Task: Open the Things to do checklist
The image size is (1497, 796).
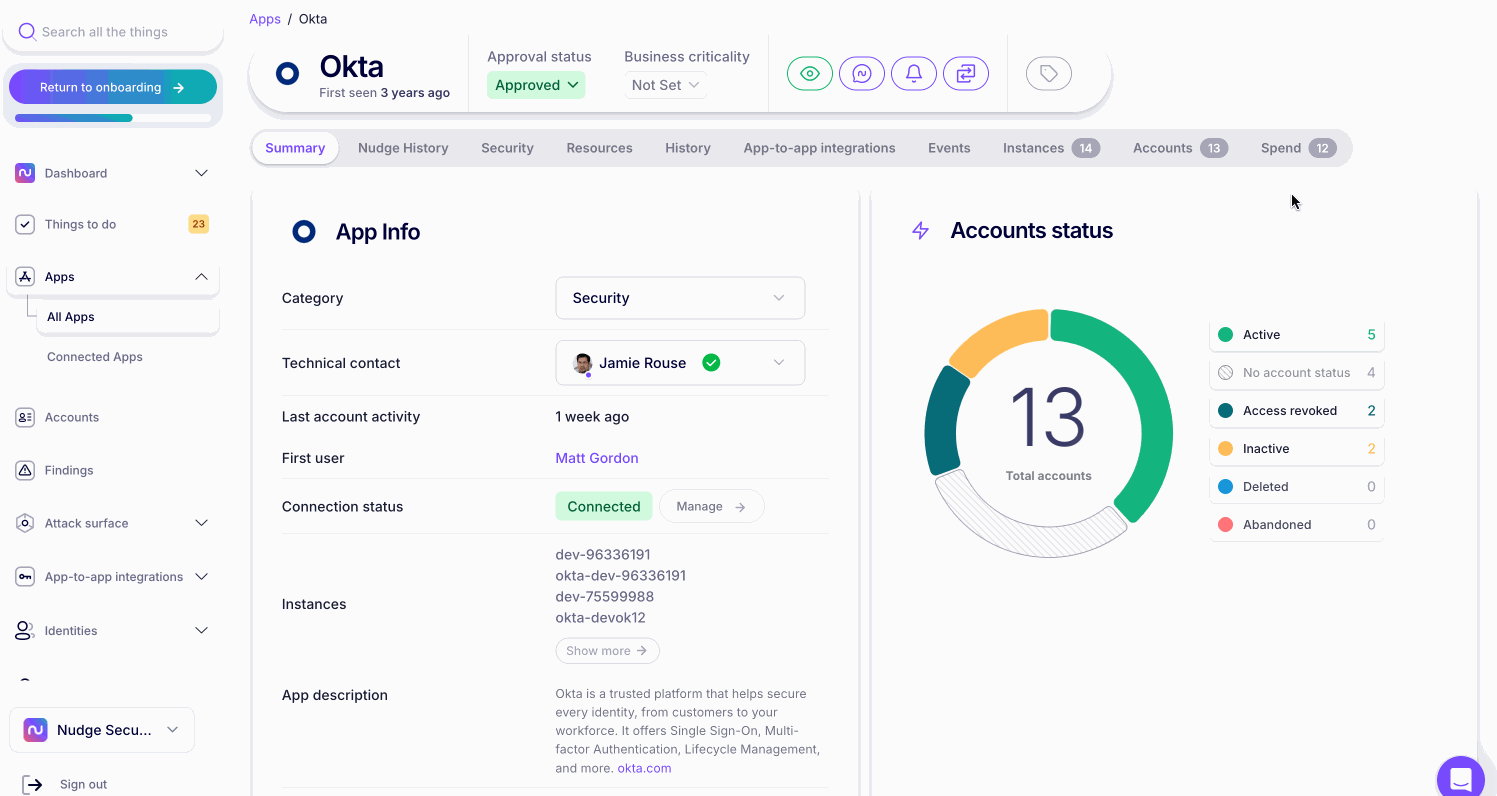Action: (x=80, y=224)
